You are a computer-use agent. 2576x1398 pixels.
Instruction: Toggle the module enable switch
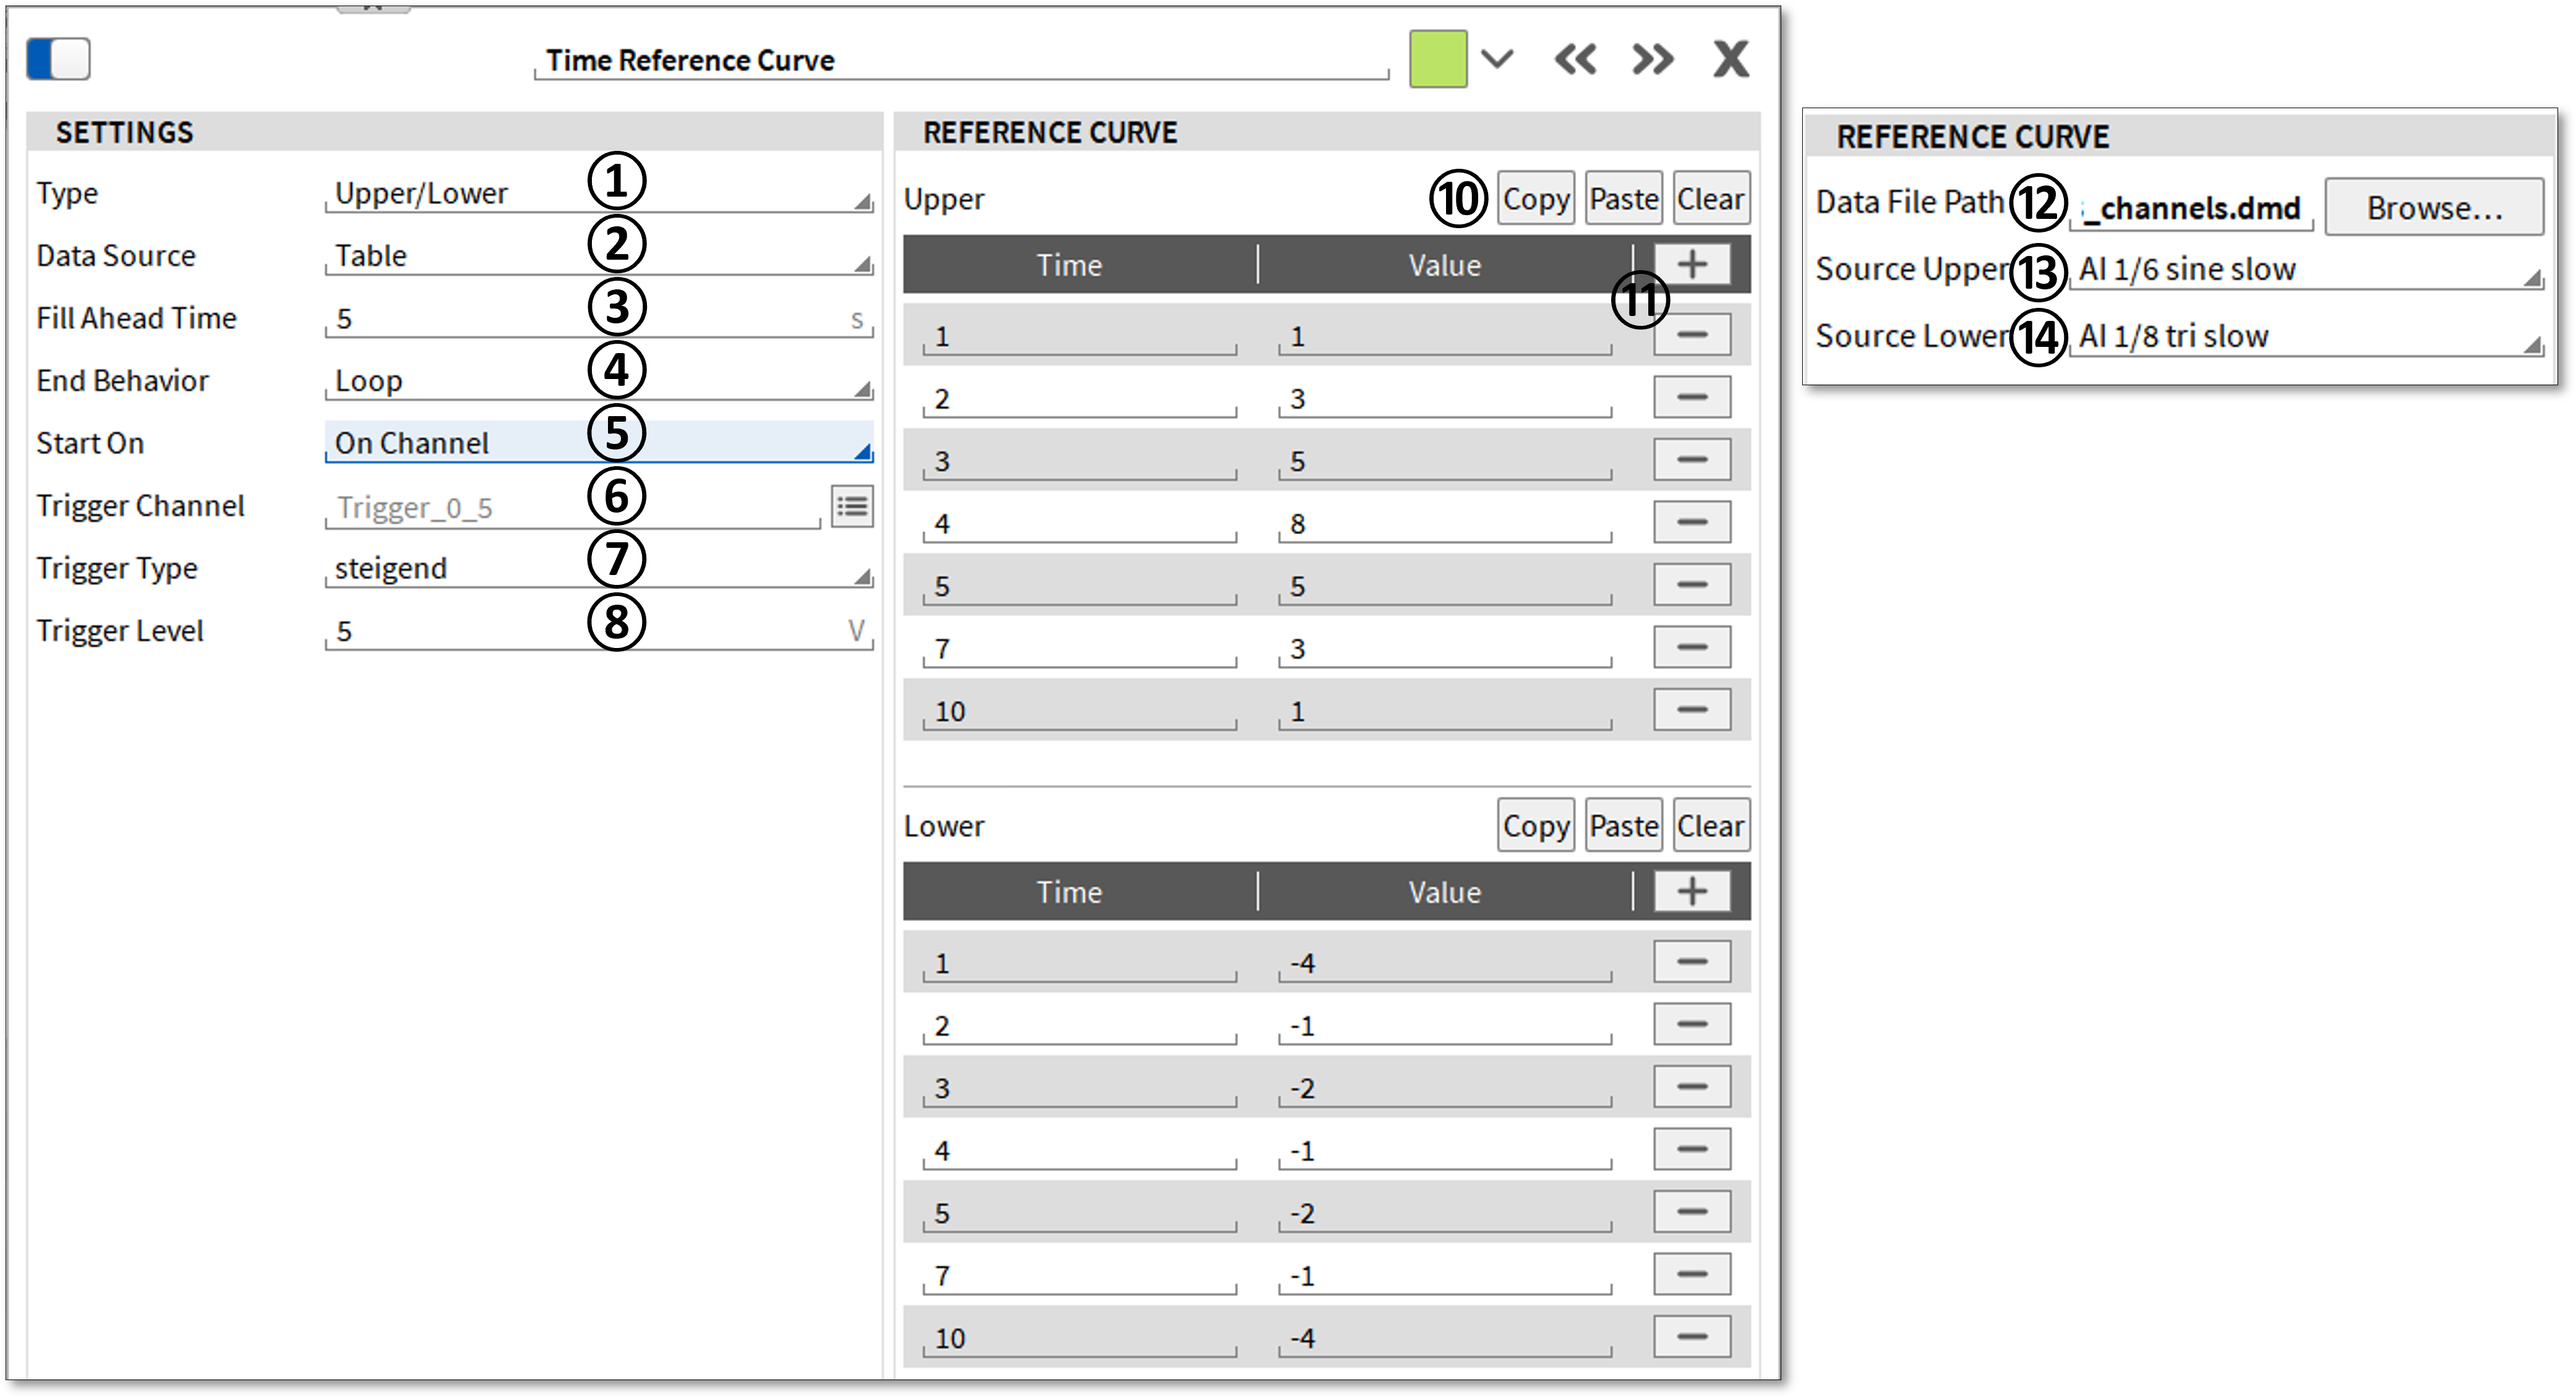click(x=58, y=59)
